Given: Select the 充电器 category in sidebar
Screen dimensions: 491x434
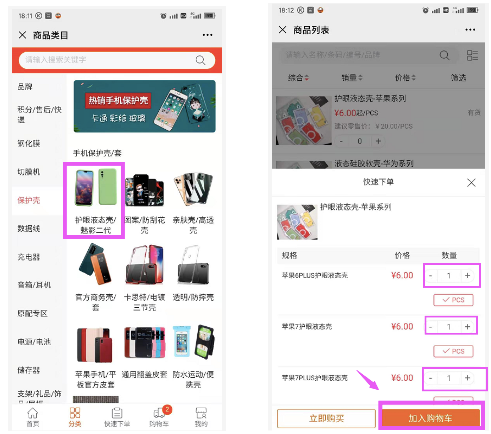Looking at the screenshot, I should click(x=29, y=257).
